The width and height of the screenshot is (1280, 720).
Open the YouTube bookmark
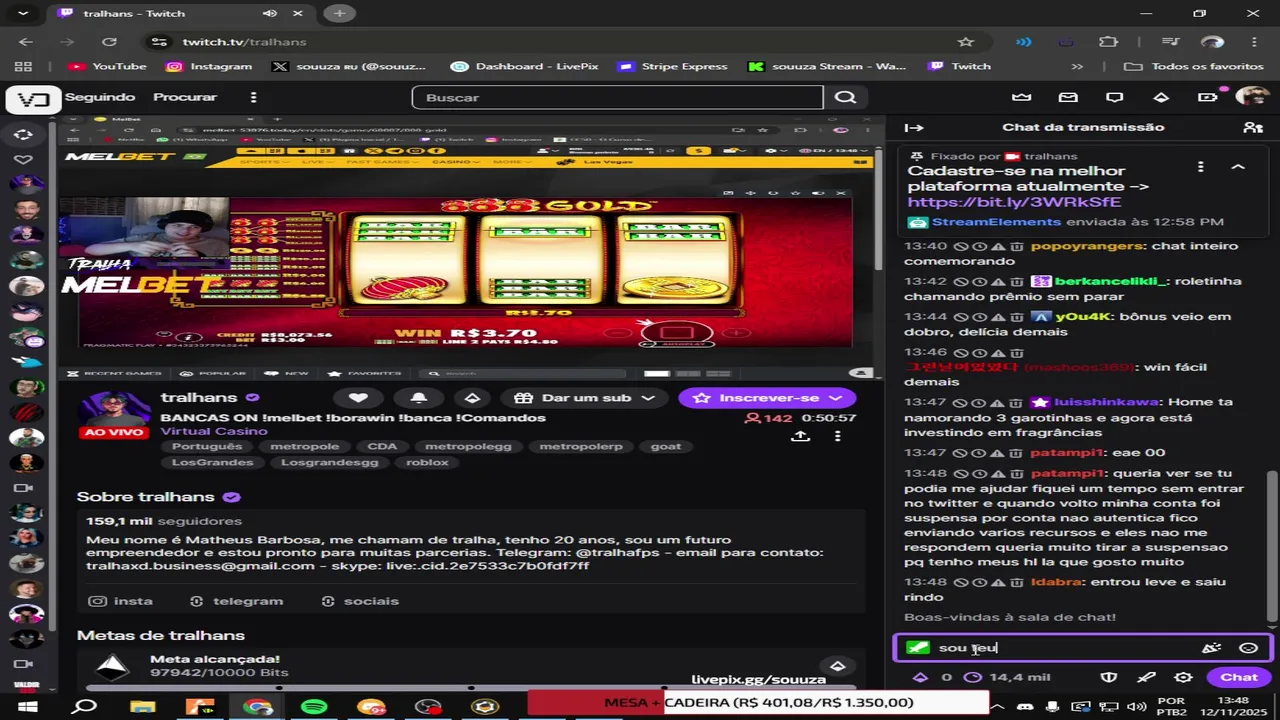107,66
